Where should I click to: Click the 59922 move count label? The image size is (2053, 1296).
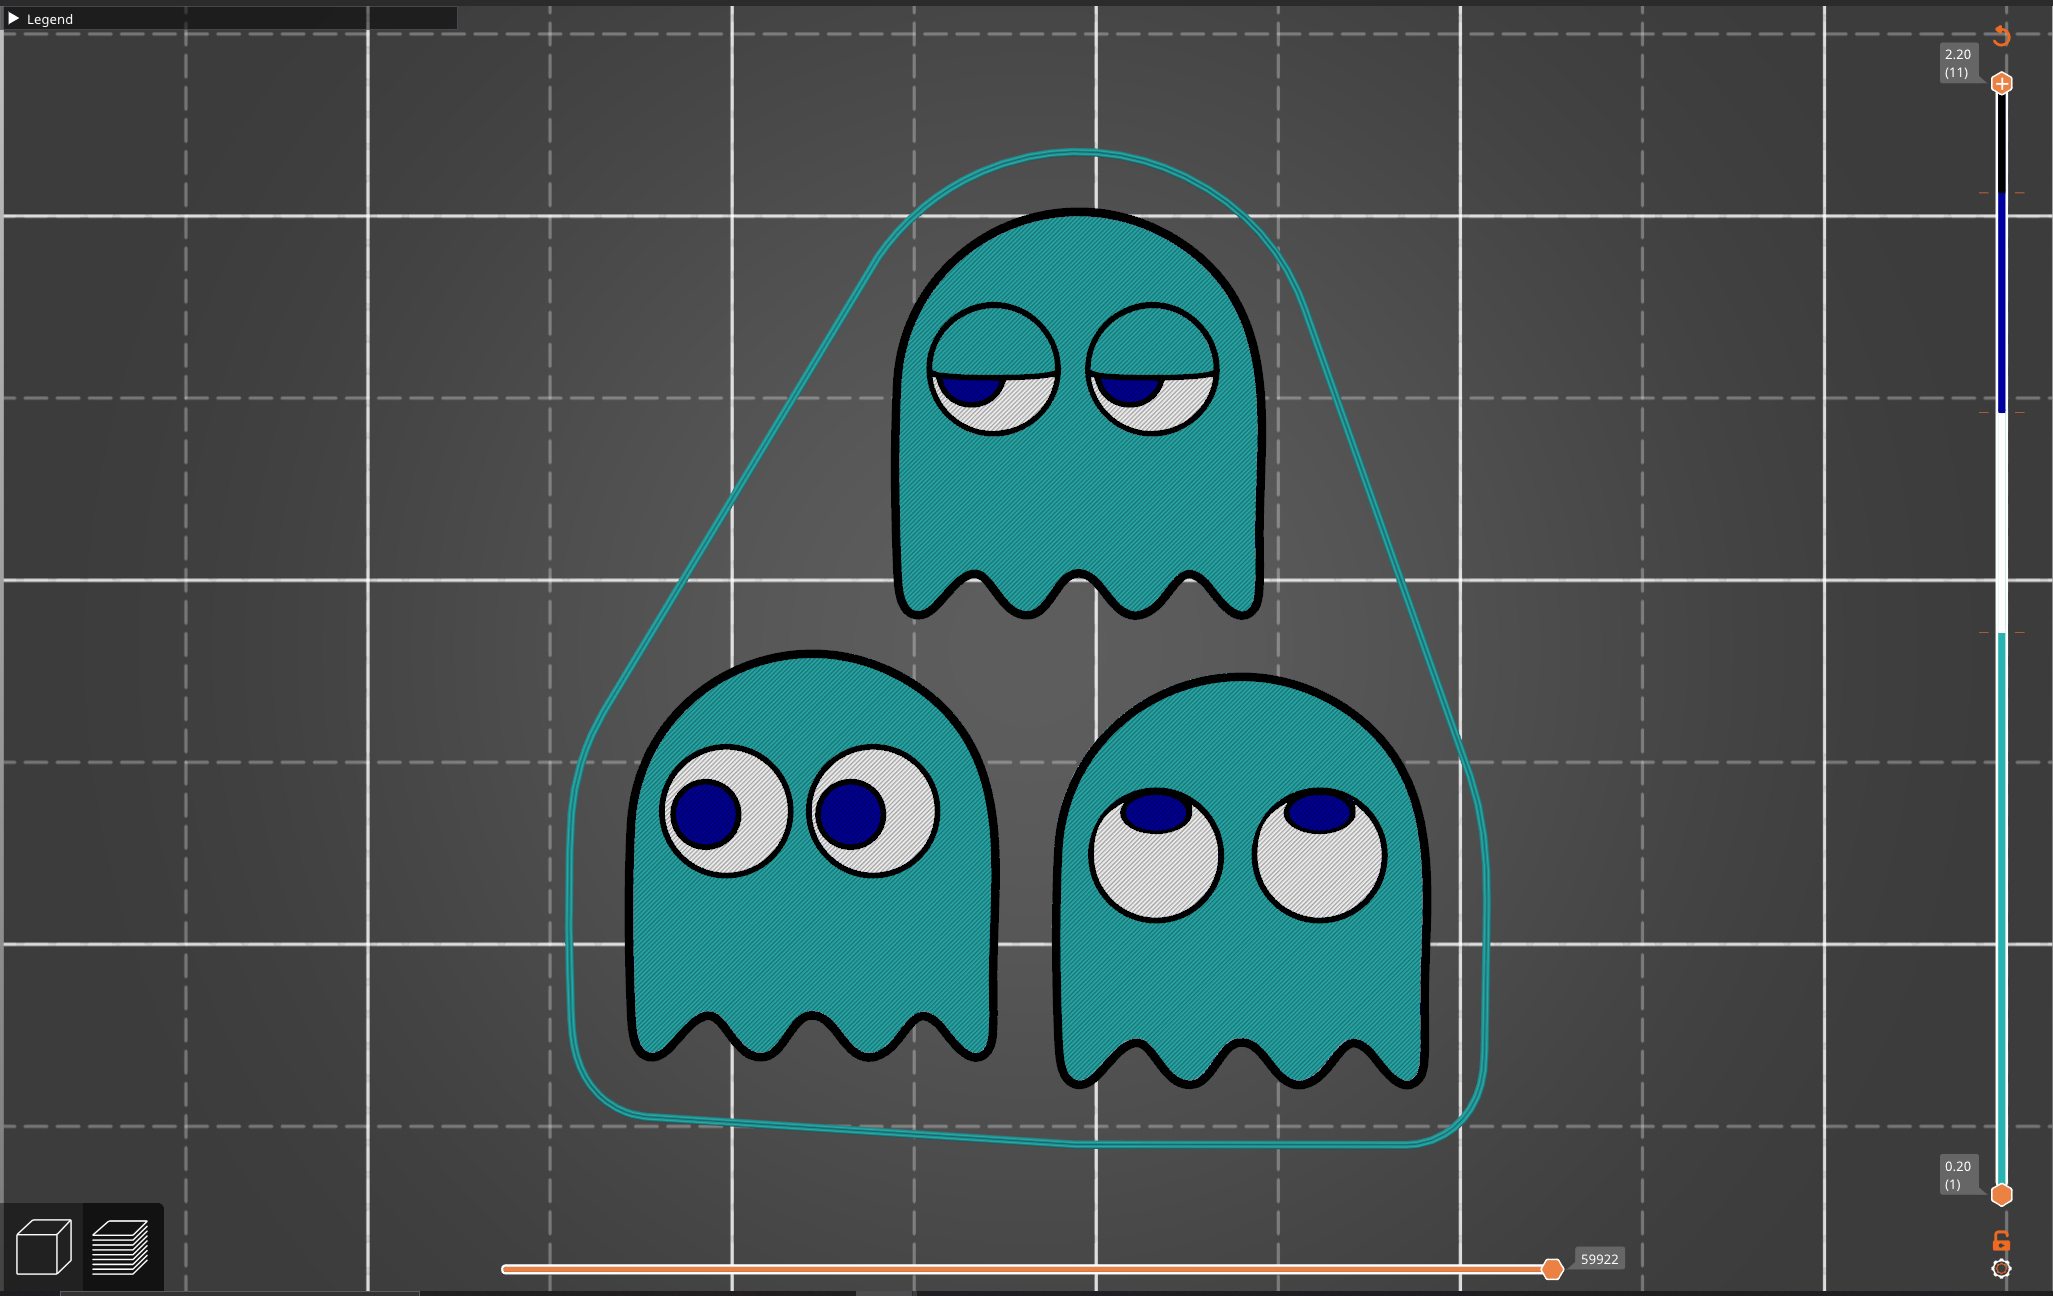point(1599,1259)
